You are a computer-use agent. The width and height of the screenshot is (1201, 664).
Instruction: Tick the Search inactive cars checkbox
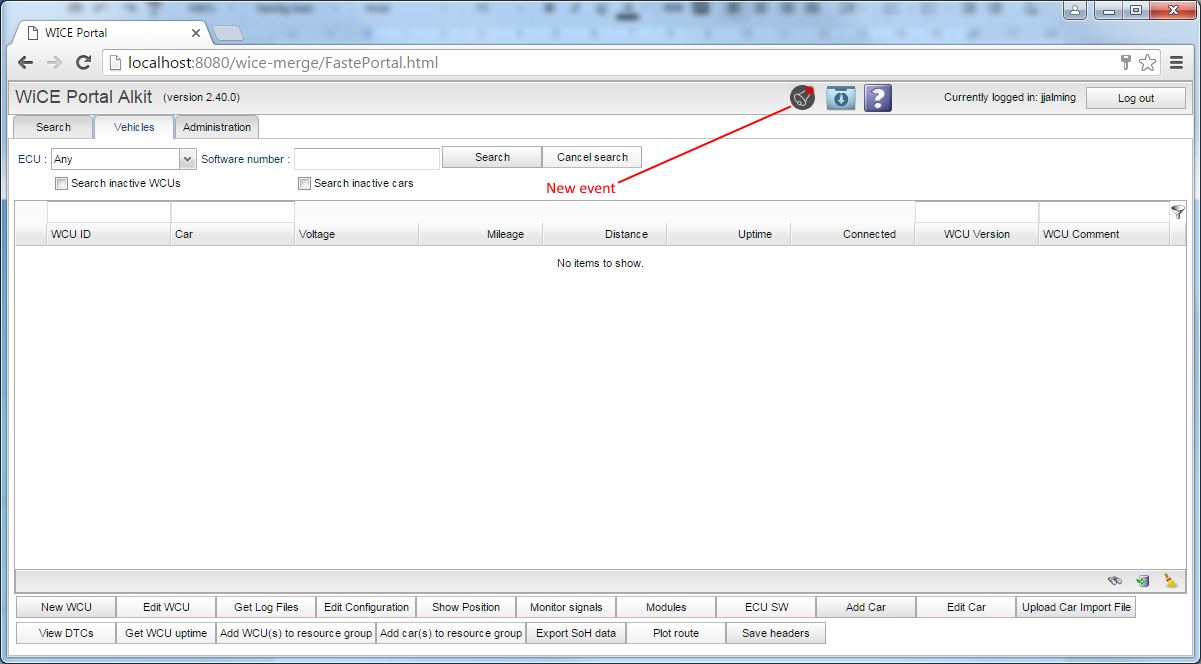point(305,184)
